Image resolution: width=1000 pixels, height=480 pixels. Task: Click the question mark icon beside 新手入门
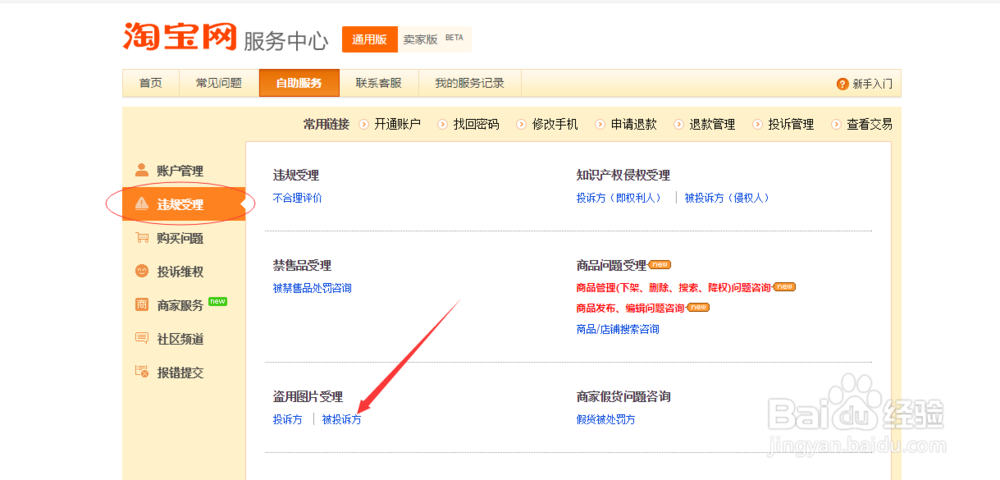(842, 84)
